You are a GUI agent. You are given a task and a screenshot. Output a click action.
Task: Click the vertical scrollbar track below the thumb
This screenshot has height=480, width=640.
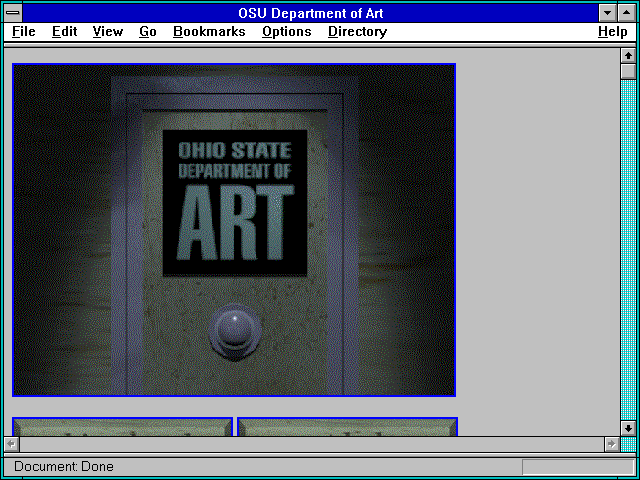click(628, 250)
